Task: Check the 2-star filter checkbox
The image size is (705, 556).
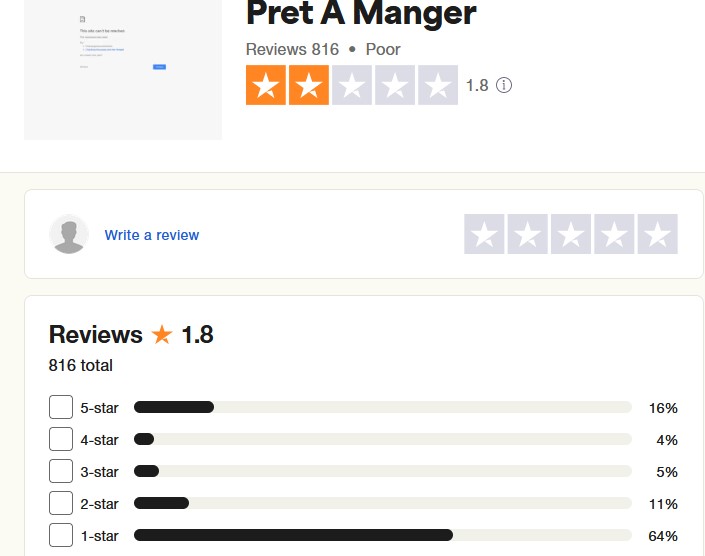Action: [x=61, y=503]
